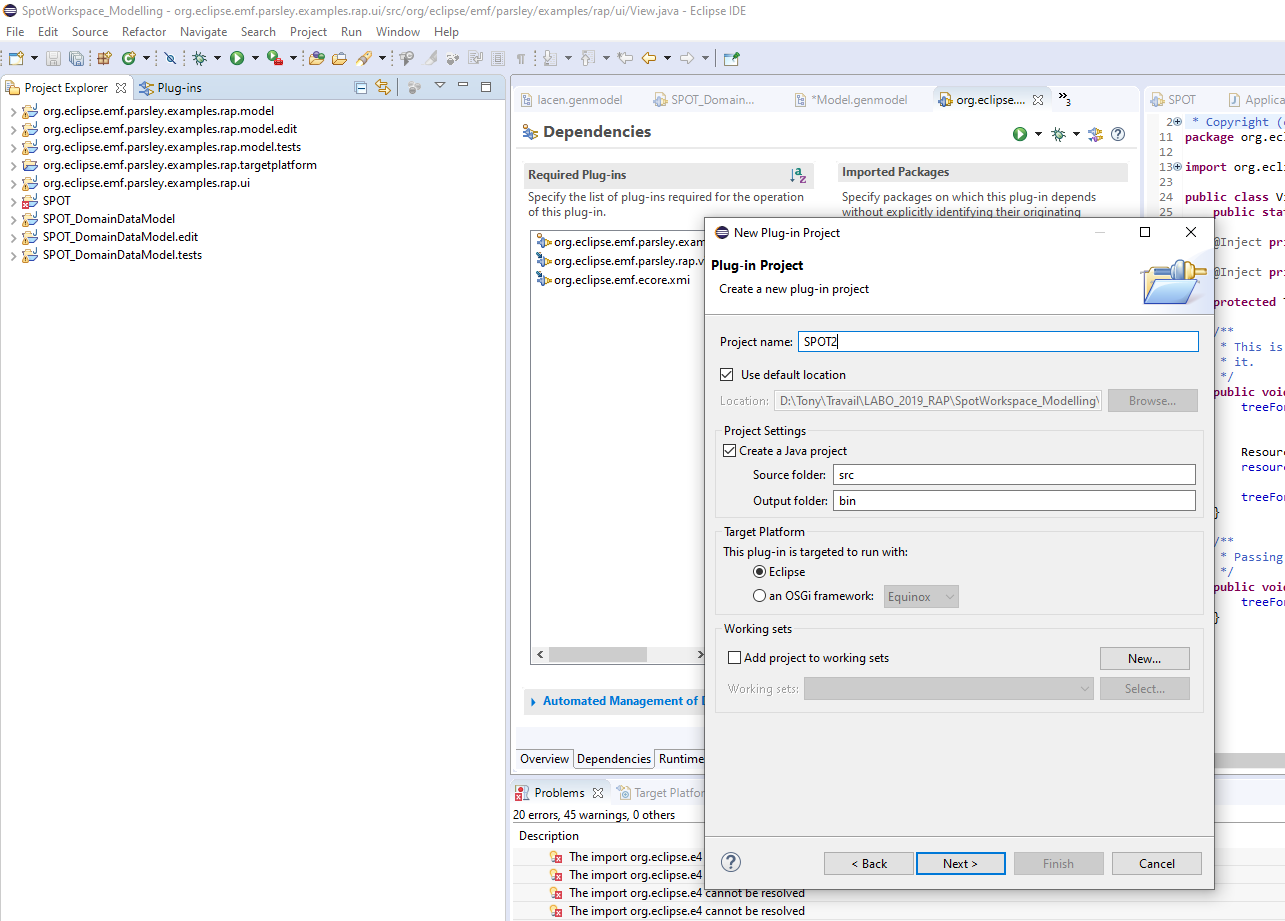Click the Debug bug icon in main toolbar

[x=199, y=58]
